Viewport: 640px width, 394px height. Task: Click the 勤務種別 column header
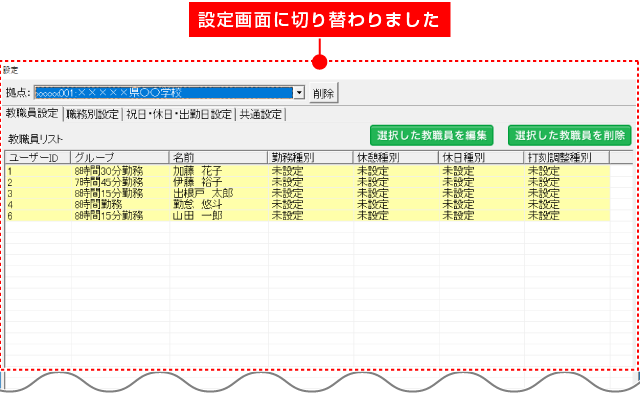click(310, 157)
